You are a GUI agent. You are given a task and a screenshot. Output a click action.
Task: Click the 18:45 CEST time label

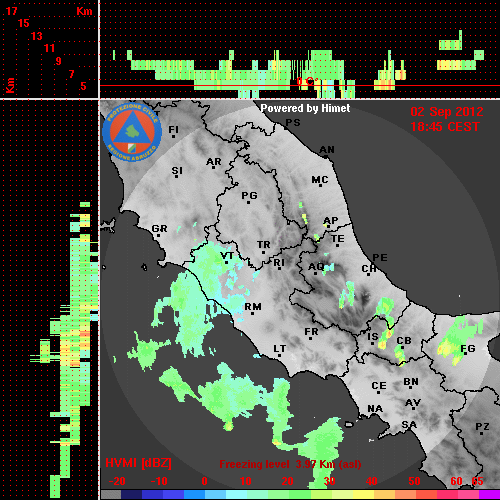click(x=445, y=127)
